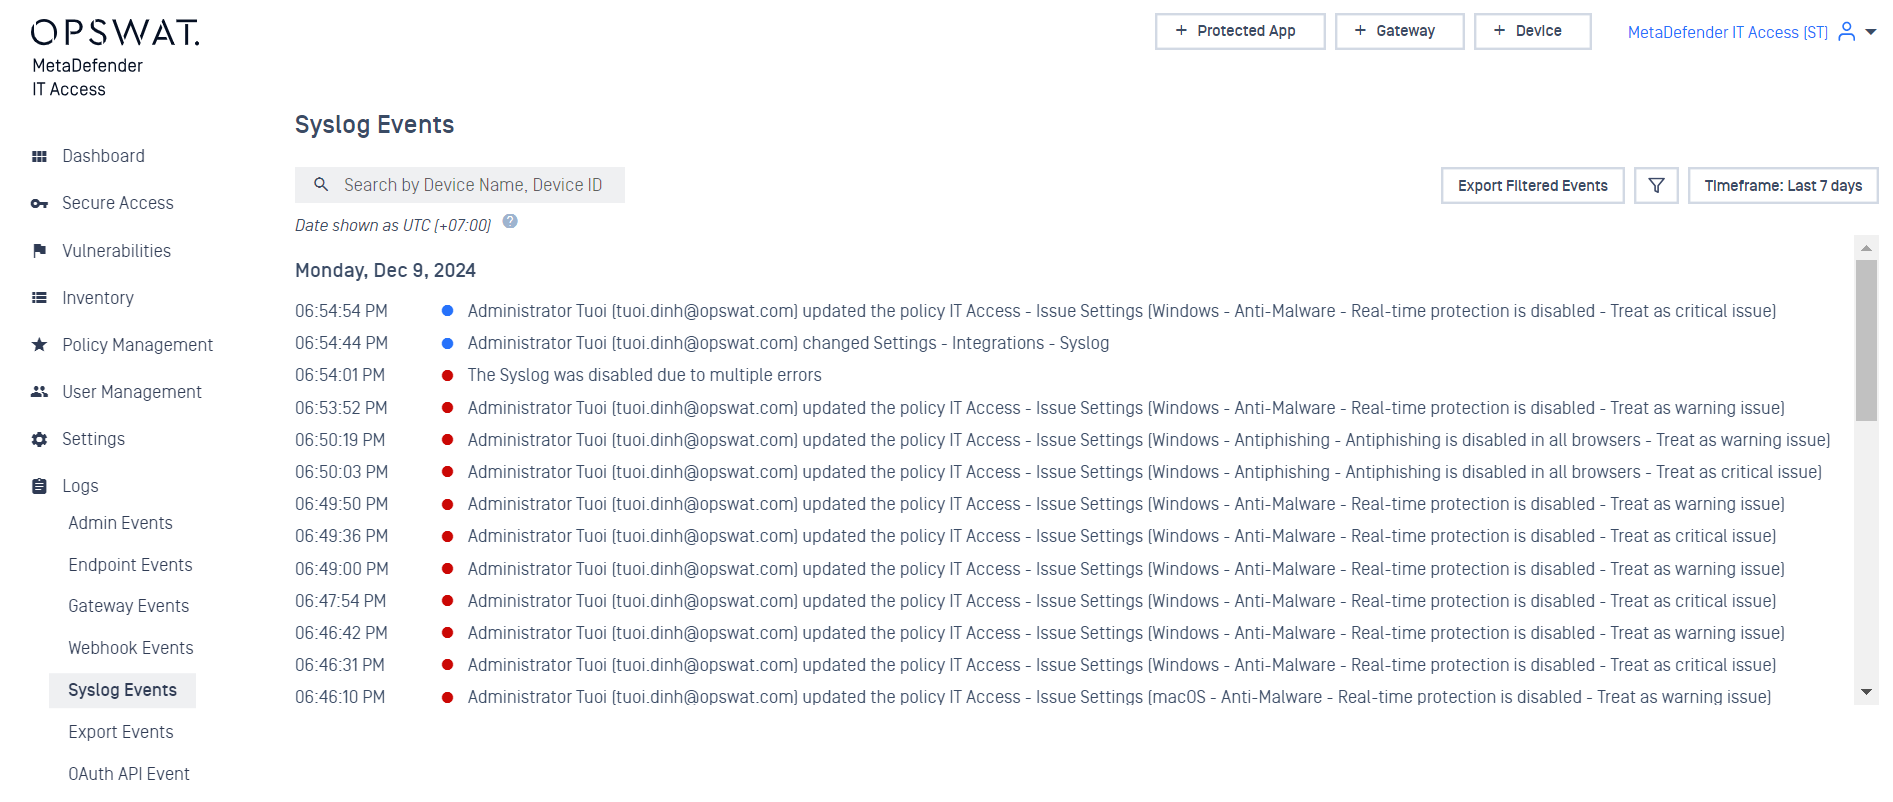Click blue dot of 06:54:54 PM event
1893x802 pixels.
[448, 311]
